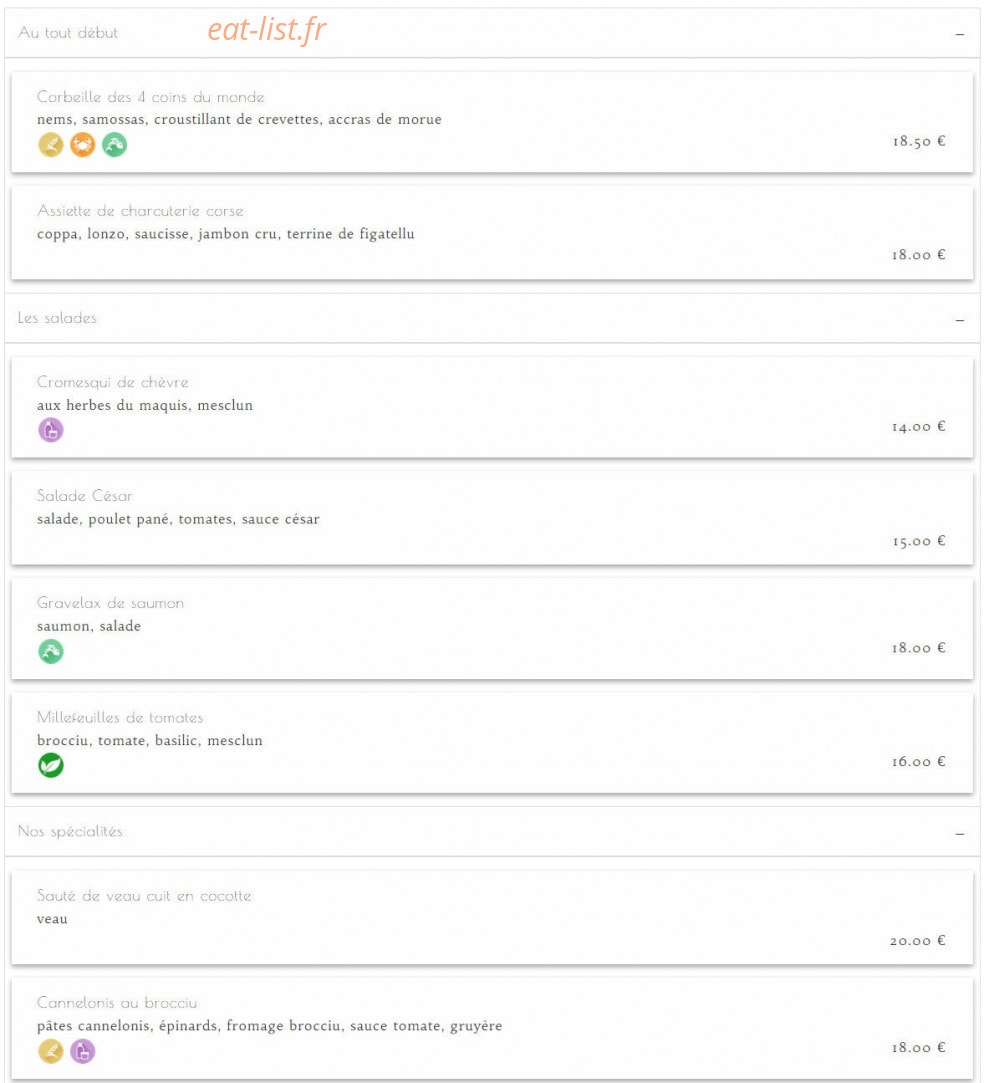
Task: Click the orange crustacean allergen icon
Action: (x=82, y=145)
